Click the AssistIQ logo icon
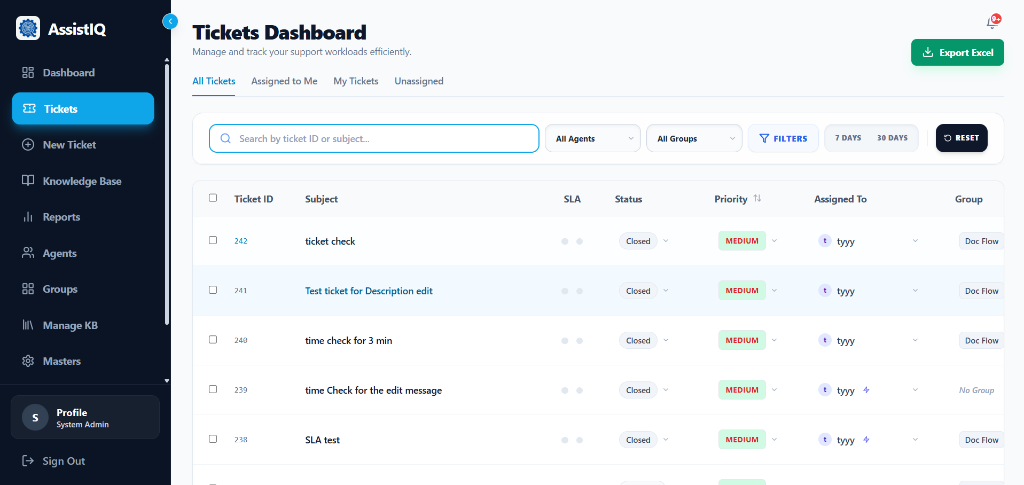The width and height of the screenshot is (1024, 485). [28, 28]
